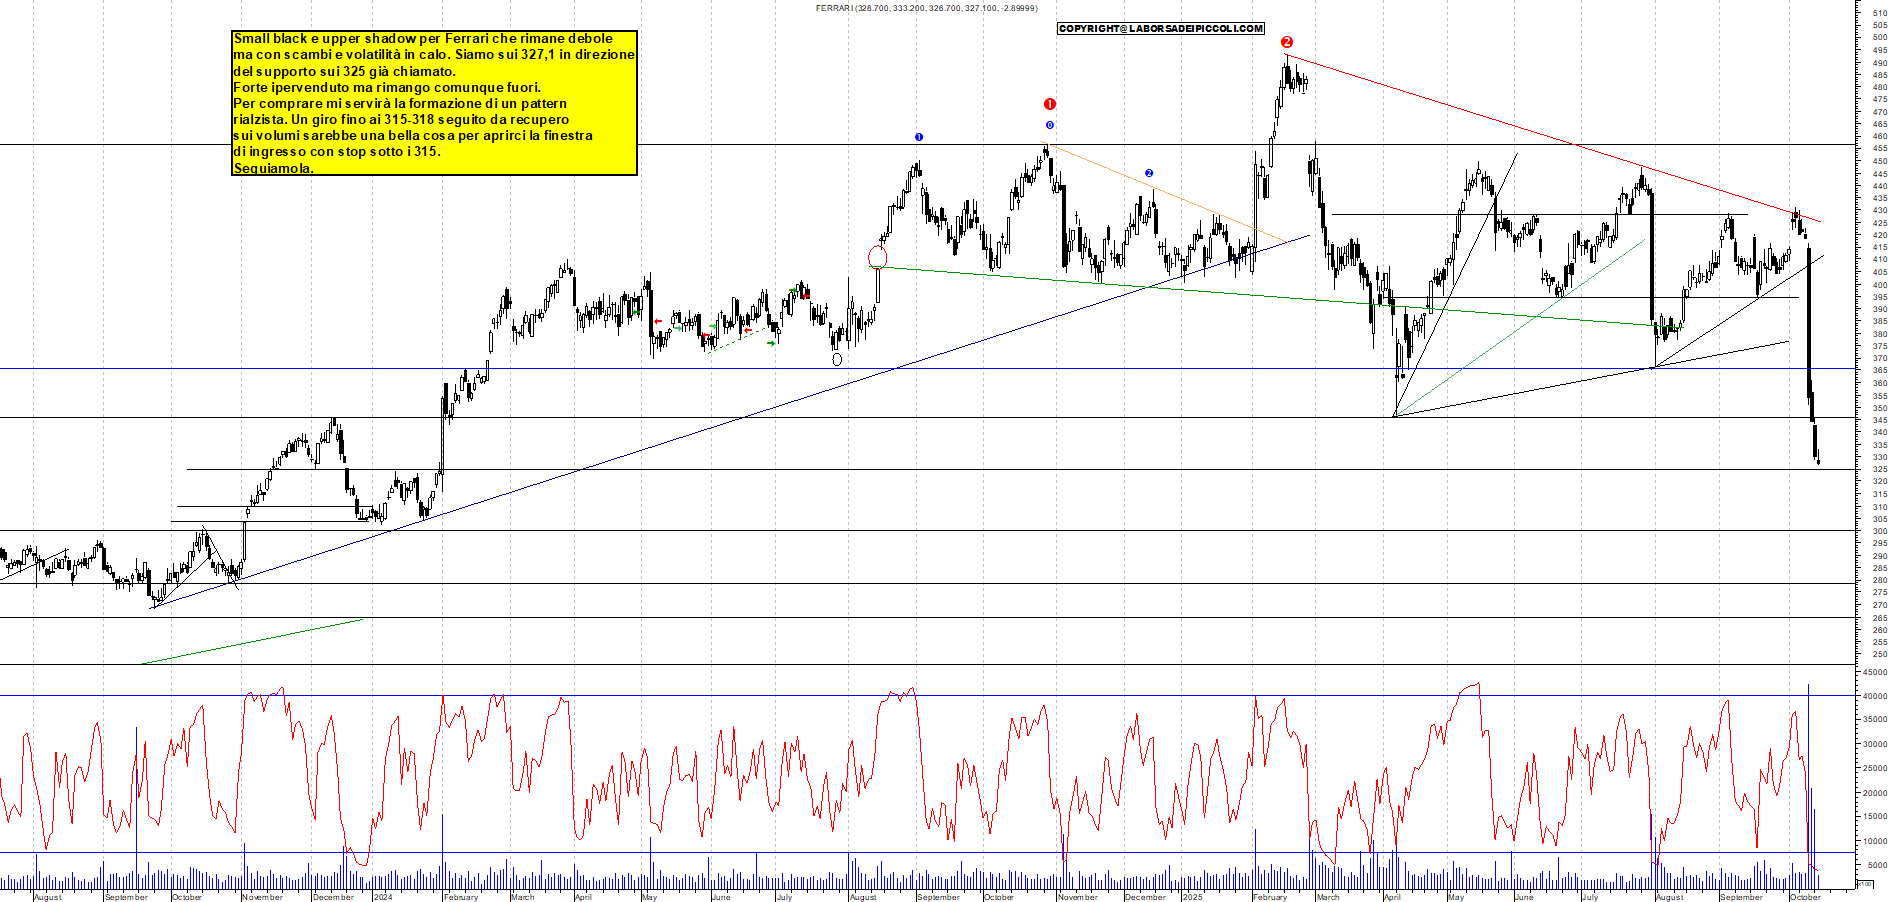
Task: Click the COPYRIGHT@LABORSADEIPICCOLI.COM label
Action: [1160, 29]
